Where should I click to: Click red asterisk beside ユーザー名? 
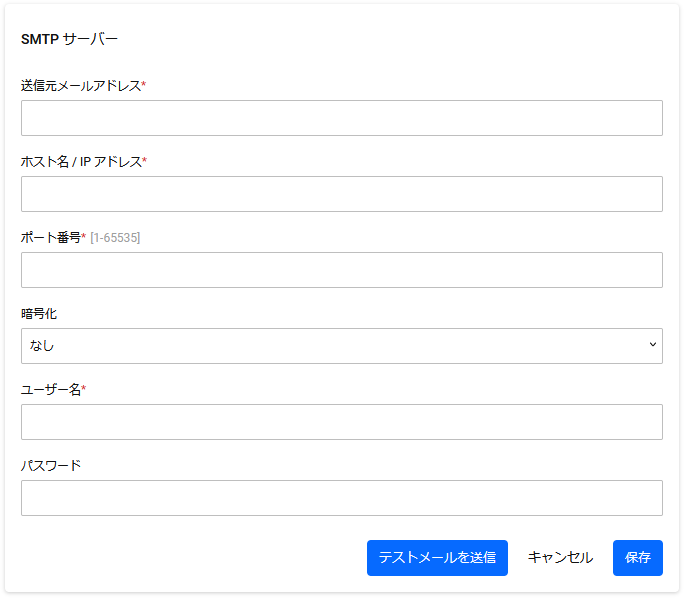coord(84,387)
